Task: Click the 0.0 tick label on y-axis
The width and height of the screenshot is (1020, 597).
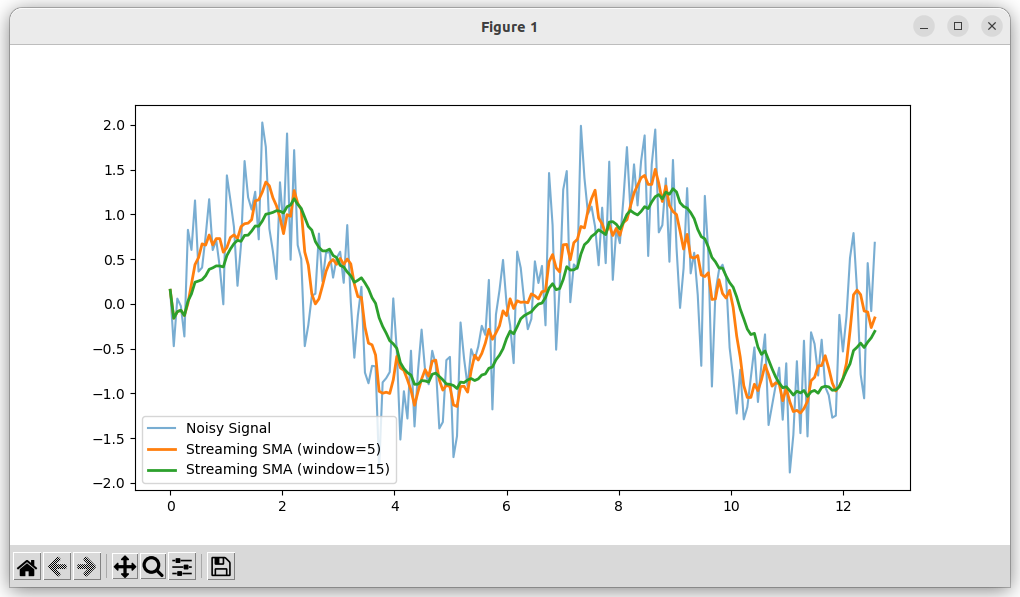Action: pos(113,304)
